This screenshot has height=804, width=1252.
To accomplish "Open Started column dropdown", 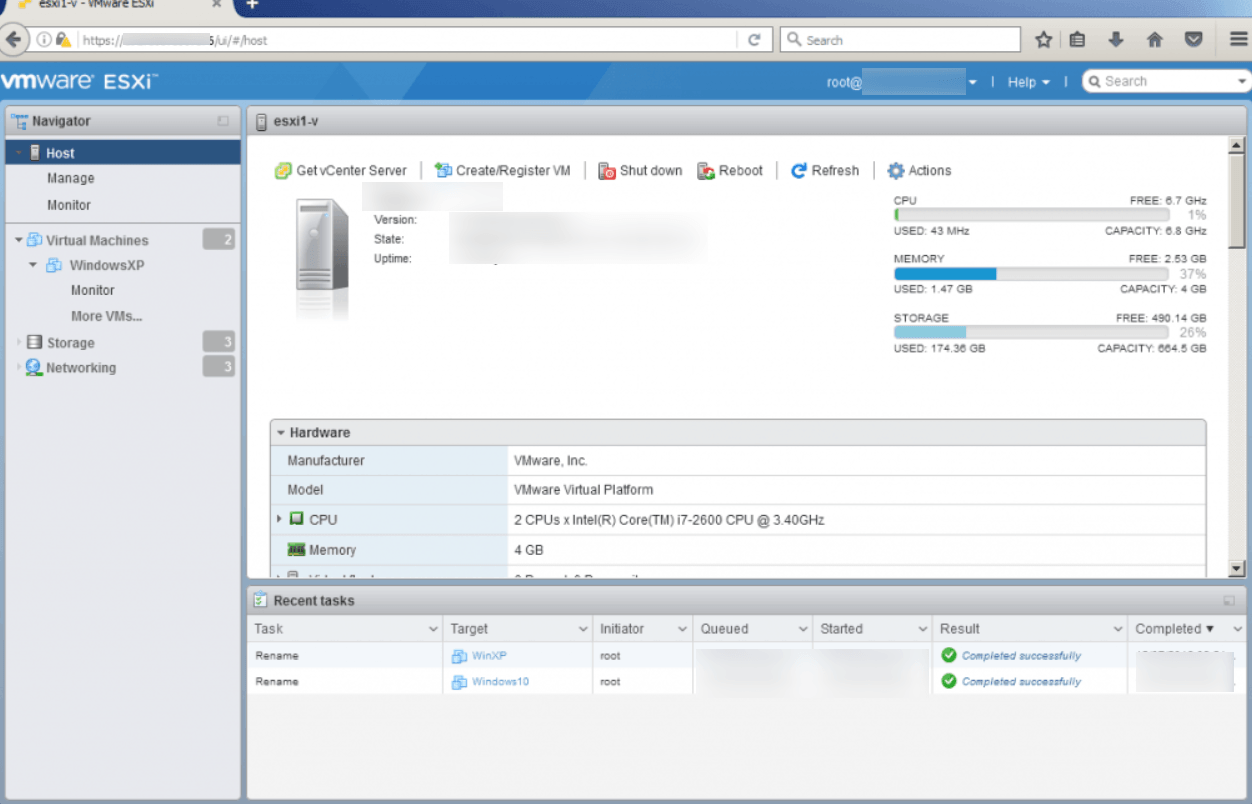I will (923, 629).
